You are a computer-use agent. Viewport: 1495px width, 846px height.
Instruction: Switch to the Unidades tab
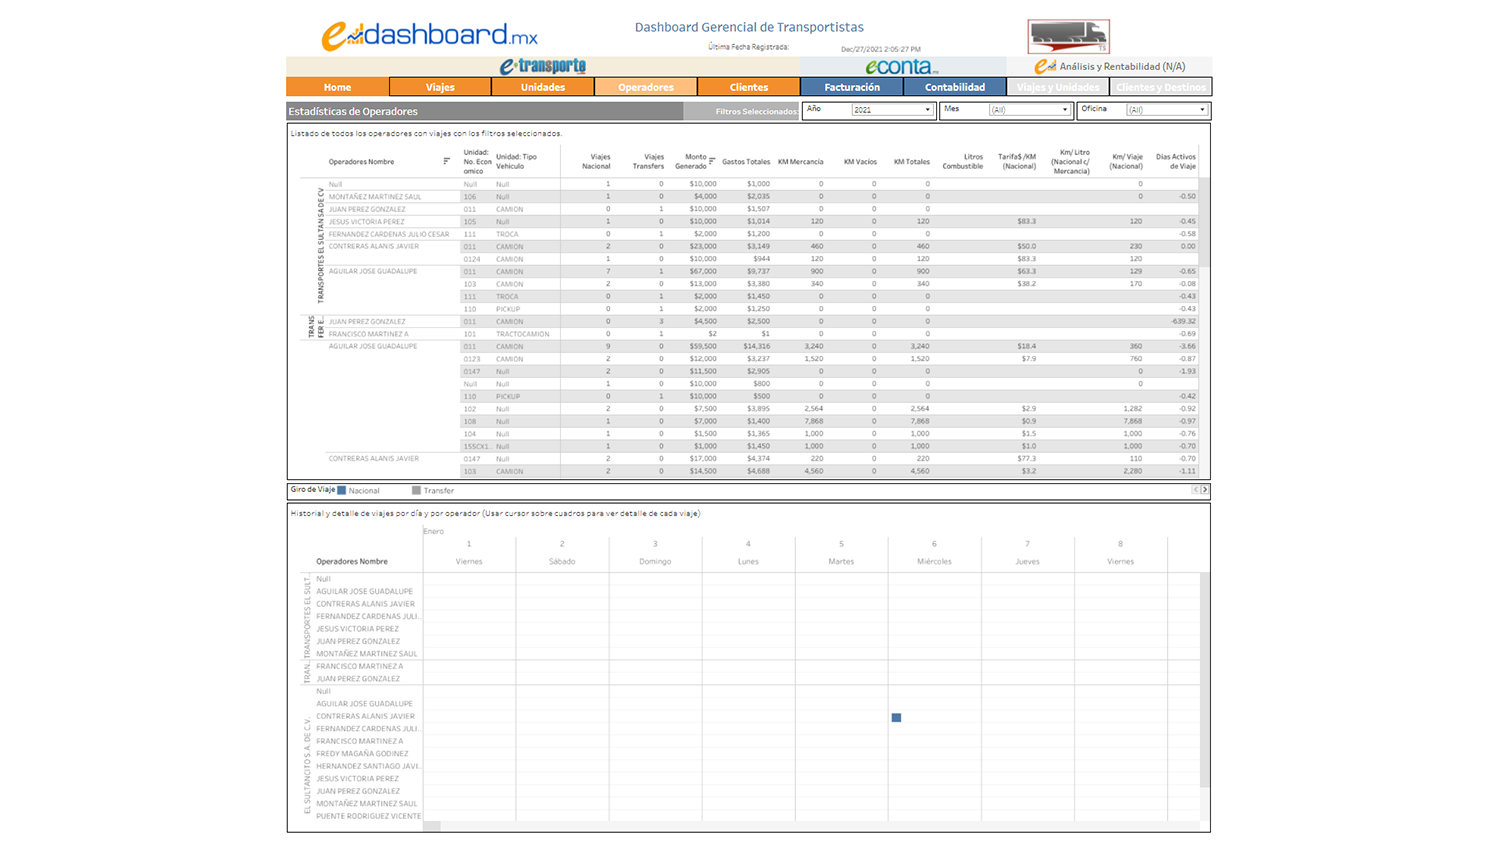[543, 87]
